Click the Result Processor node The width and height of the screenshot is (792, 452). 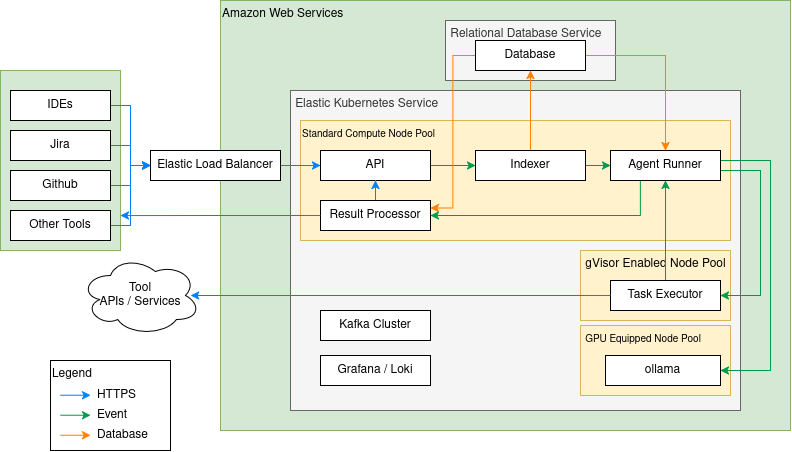375,215
